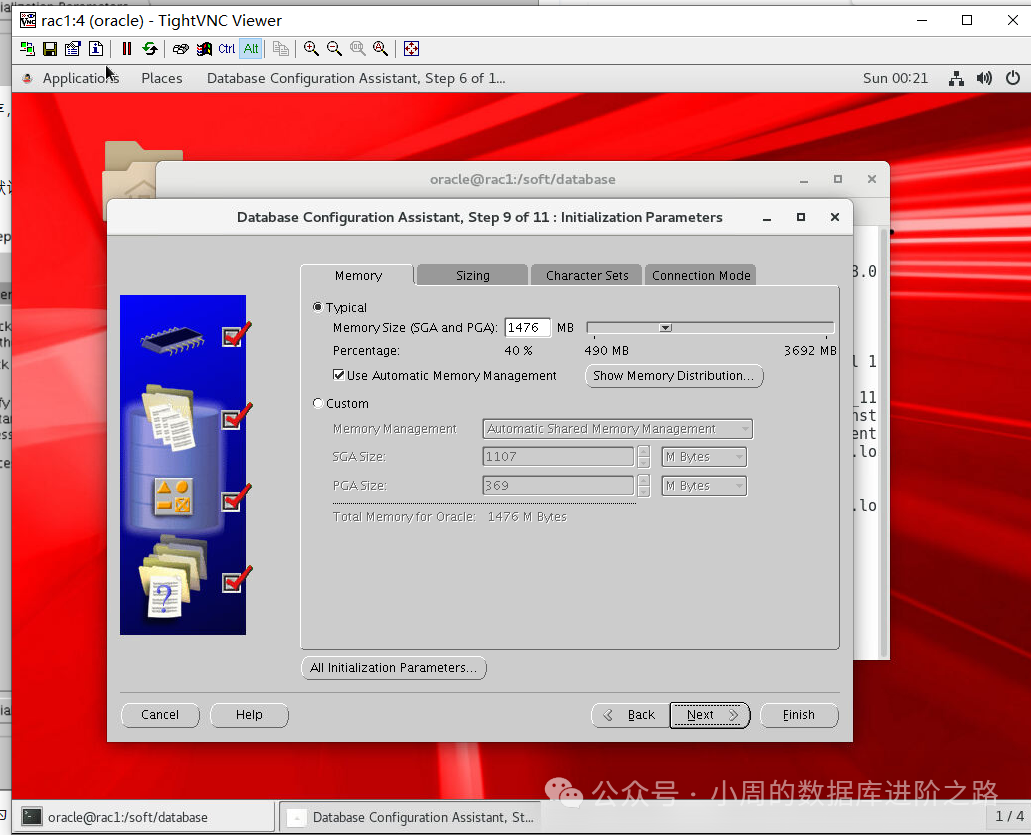
Task: Click the checkmark next to memory chip image
Action: point(236,335)
